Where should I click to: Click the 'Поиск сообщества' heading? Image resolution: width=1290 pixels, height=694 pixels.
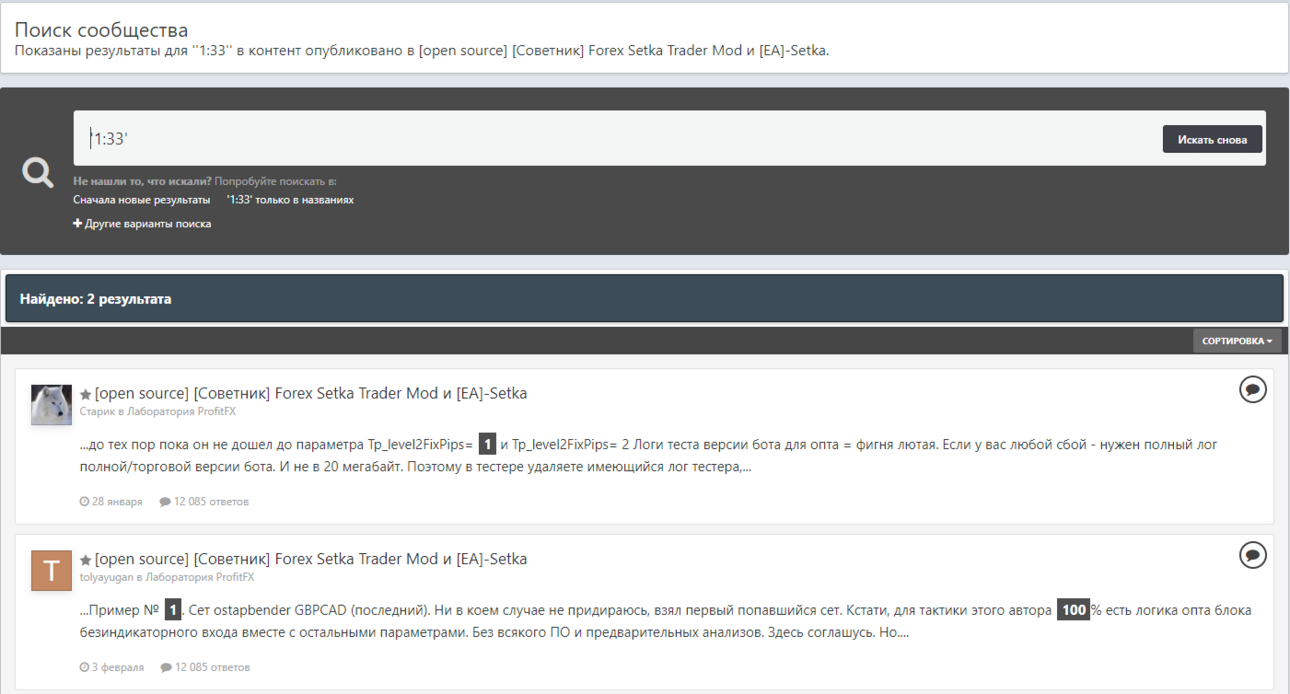click(101, 30)
